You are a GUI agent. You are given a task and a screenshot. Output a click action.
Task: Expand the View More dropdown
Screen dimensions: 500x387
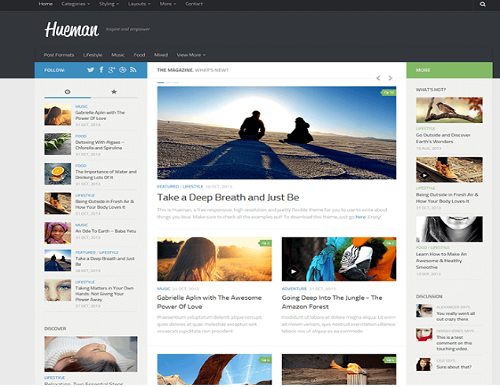pyautogui.click(x=191, y=55)
